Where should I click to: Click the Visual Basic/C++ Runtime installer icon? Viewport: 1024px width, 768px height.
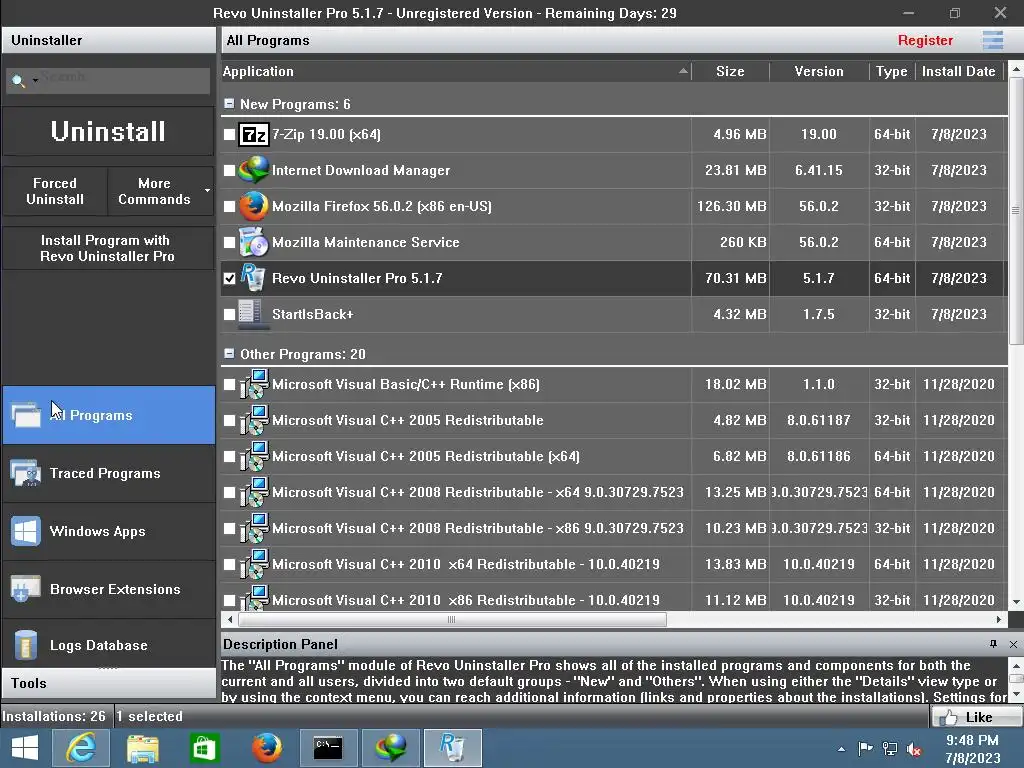[x=253, y=384]
